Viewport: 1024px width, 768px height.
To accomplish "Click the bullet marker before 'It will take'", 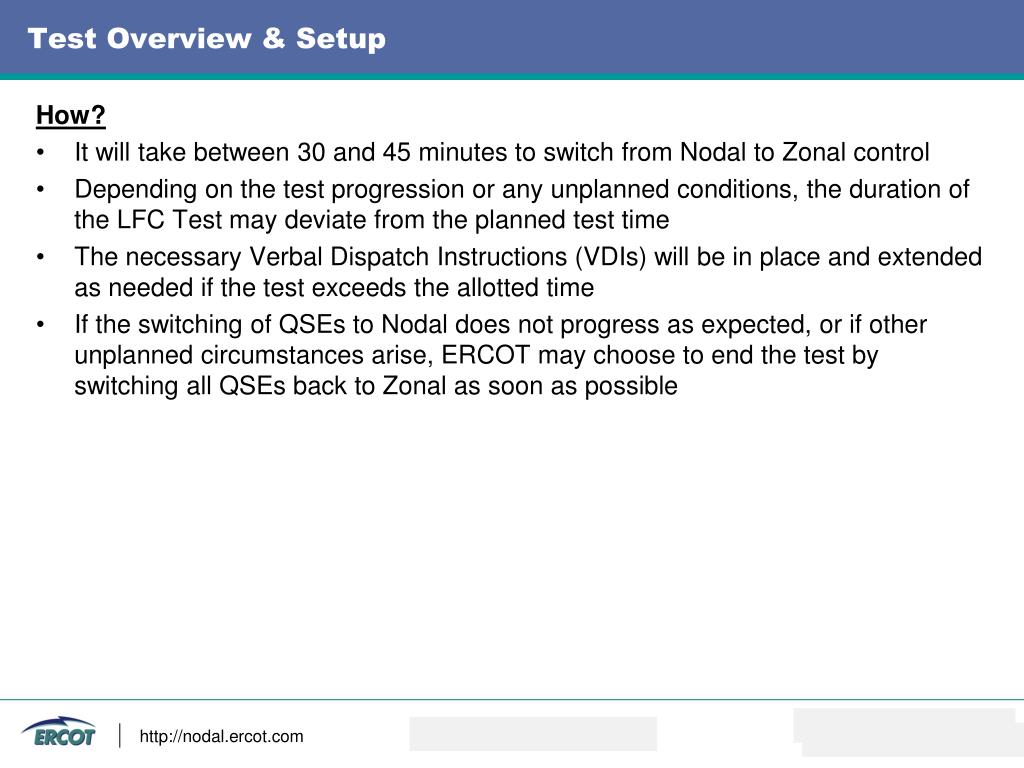I will [x=40, y=153].
